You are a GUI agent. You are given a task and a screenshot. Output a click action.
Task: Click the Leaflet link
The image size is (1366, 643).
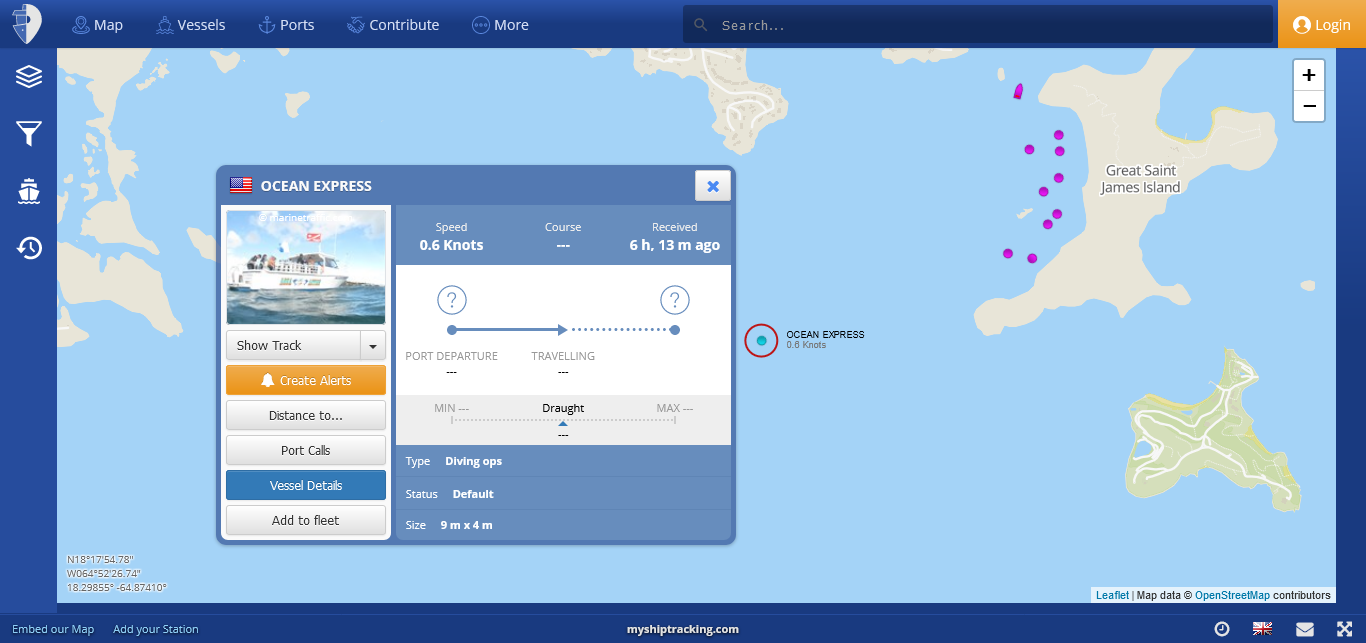pos(1112,595)
